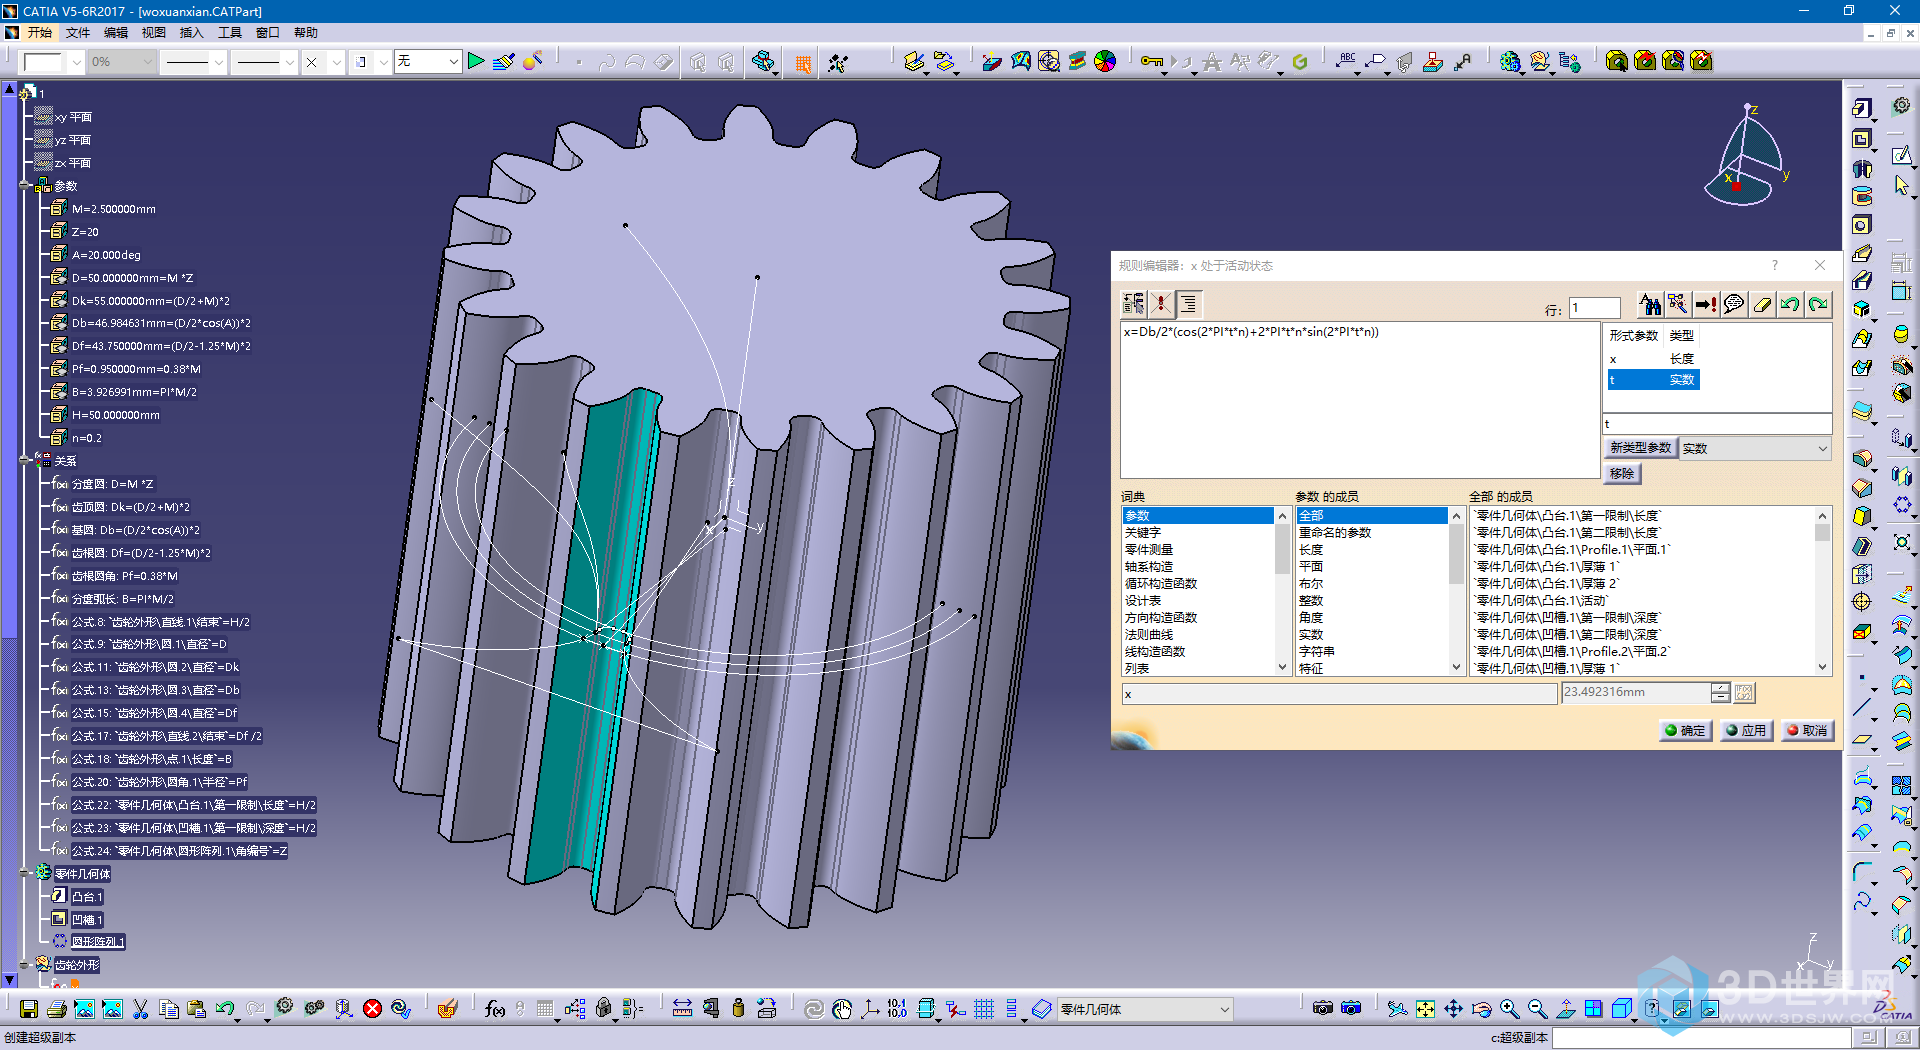
Task: Select tree item Z=20
Action: pos(85,232)
